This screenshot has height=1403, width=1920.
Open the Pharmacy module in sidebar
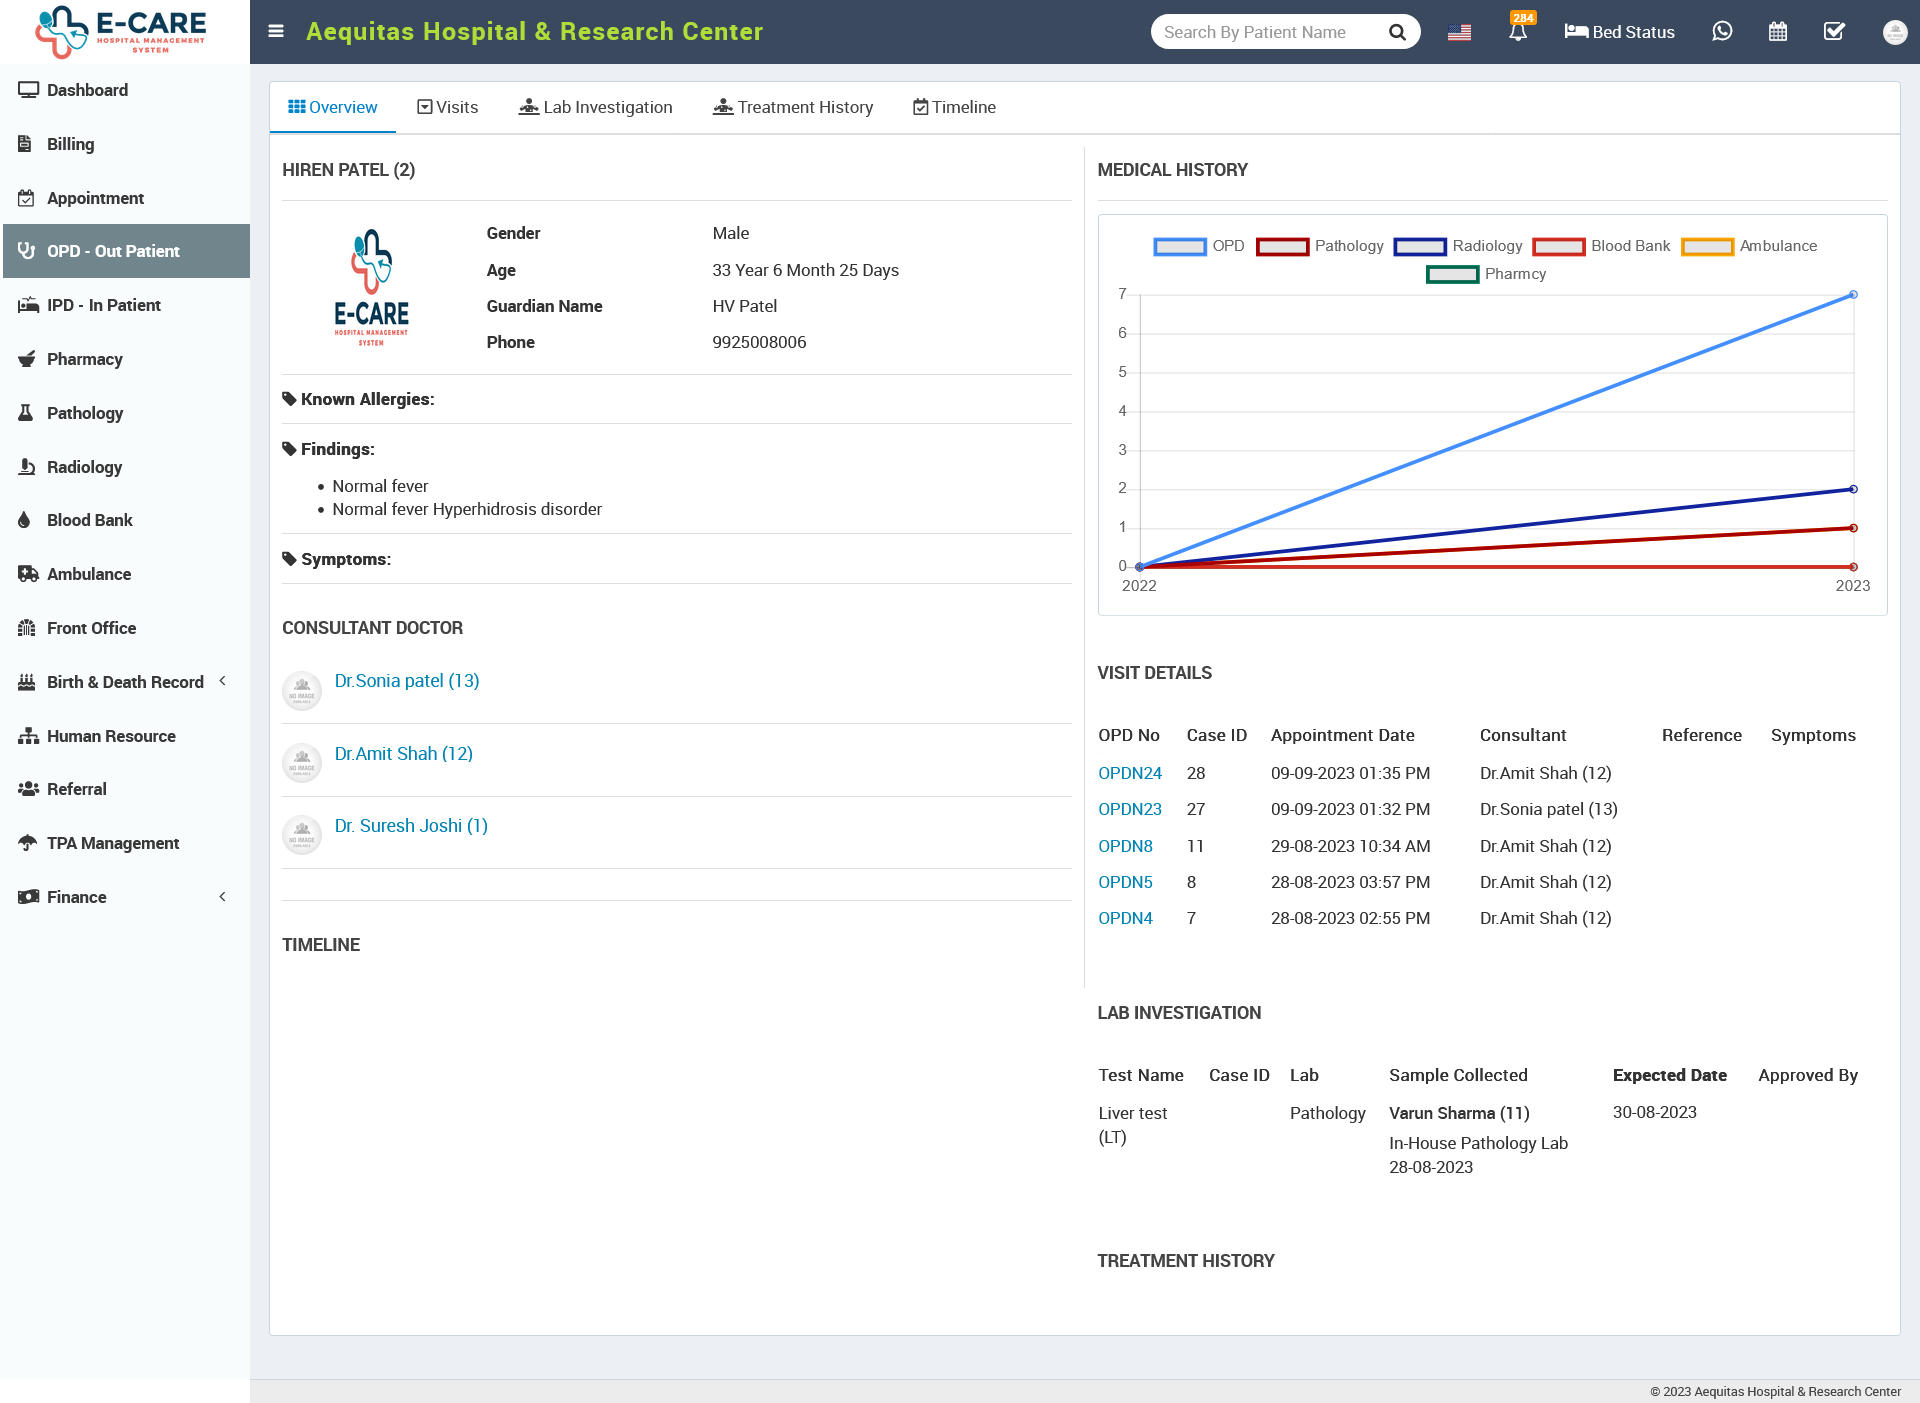pyautogui.click(x=84, y=359)
